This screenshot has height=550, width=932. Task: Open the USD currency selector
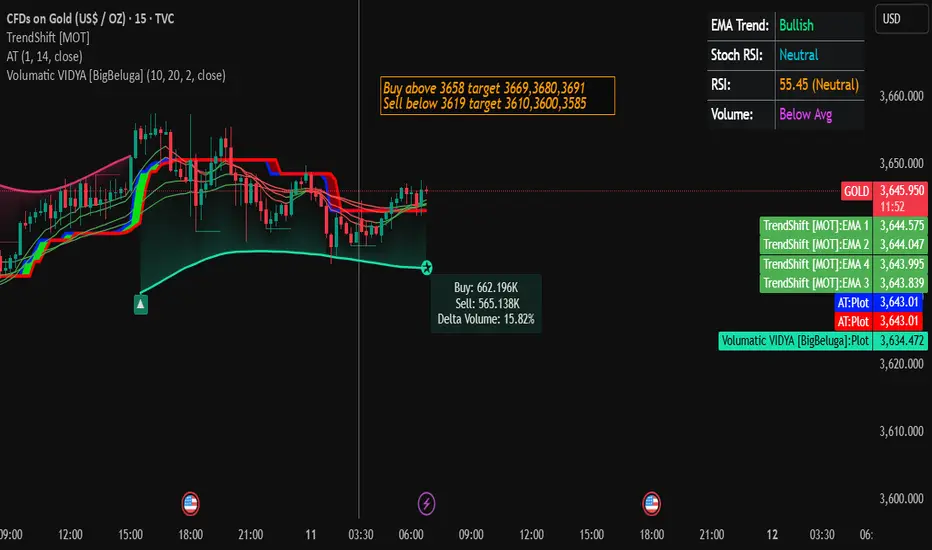pyautogui.click(x=900, y=18)
